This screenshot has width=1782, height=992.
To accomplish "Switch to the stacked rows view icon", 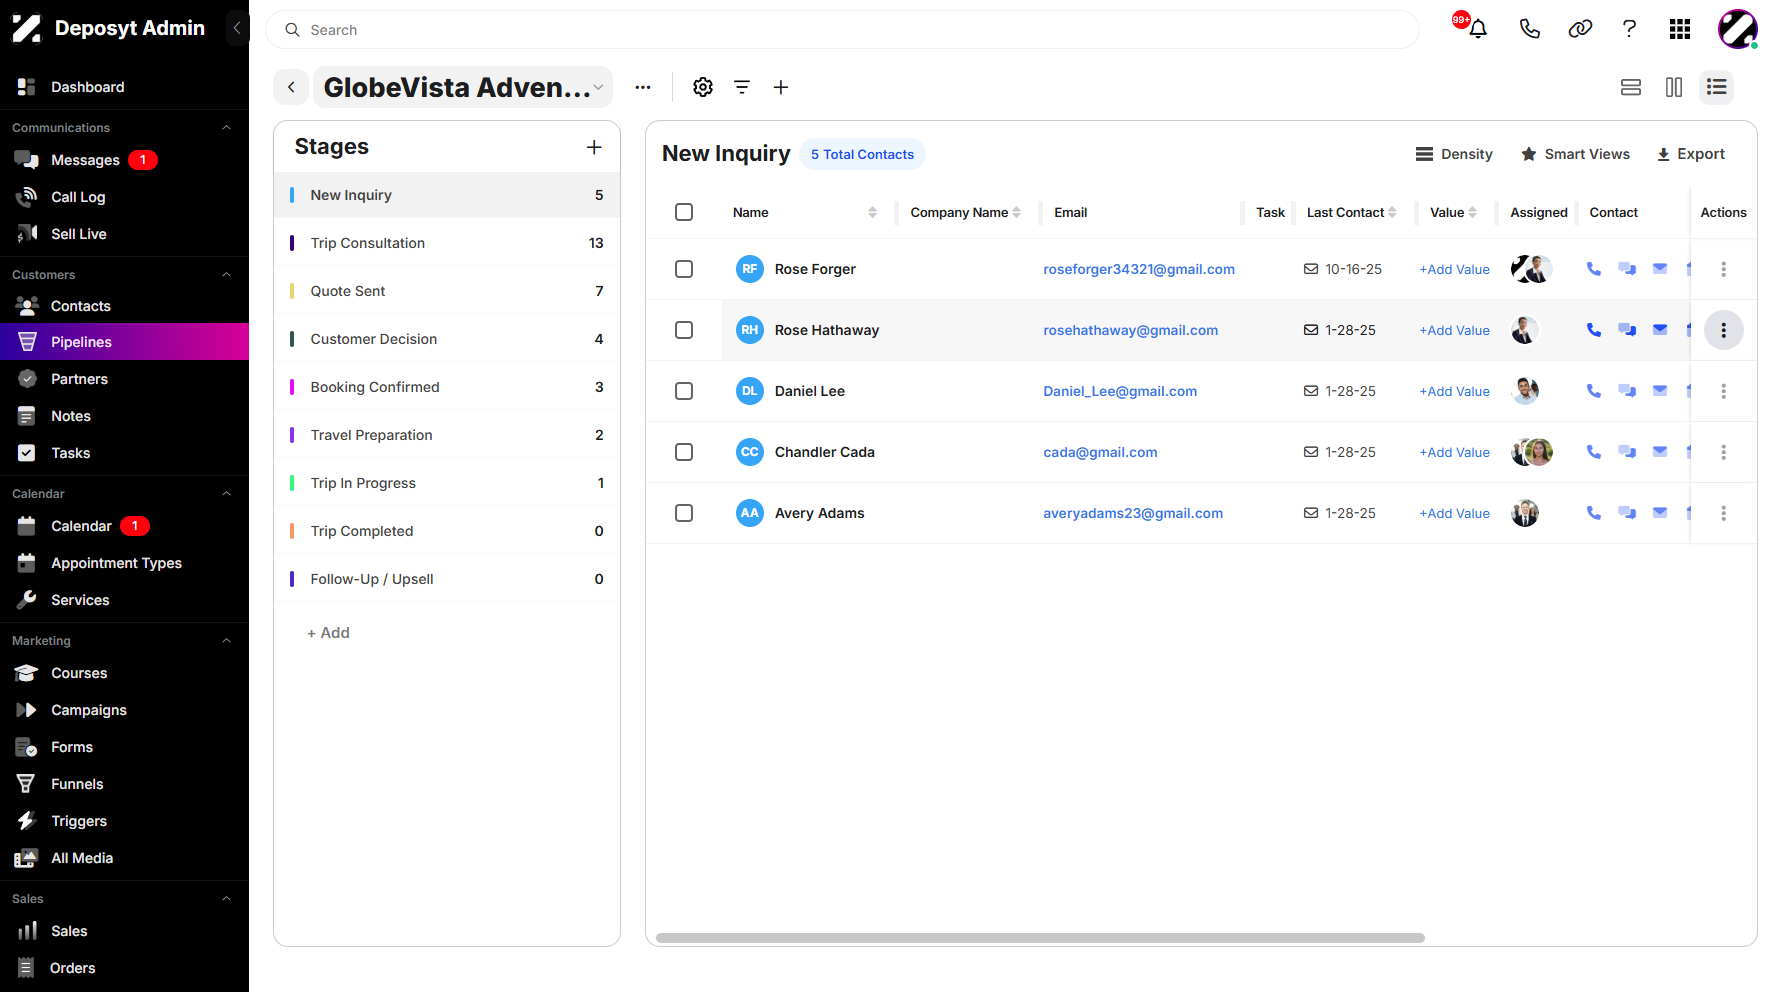I will [x=1631, y=87].
